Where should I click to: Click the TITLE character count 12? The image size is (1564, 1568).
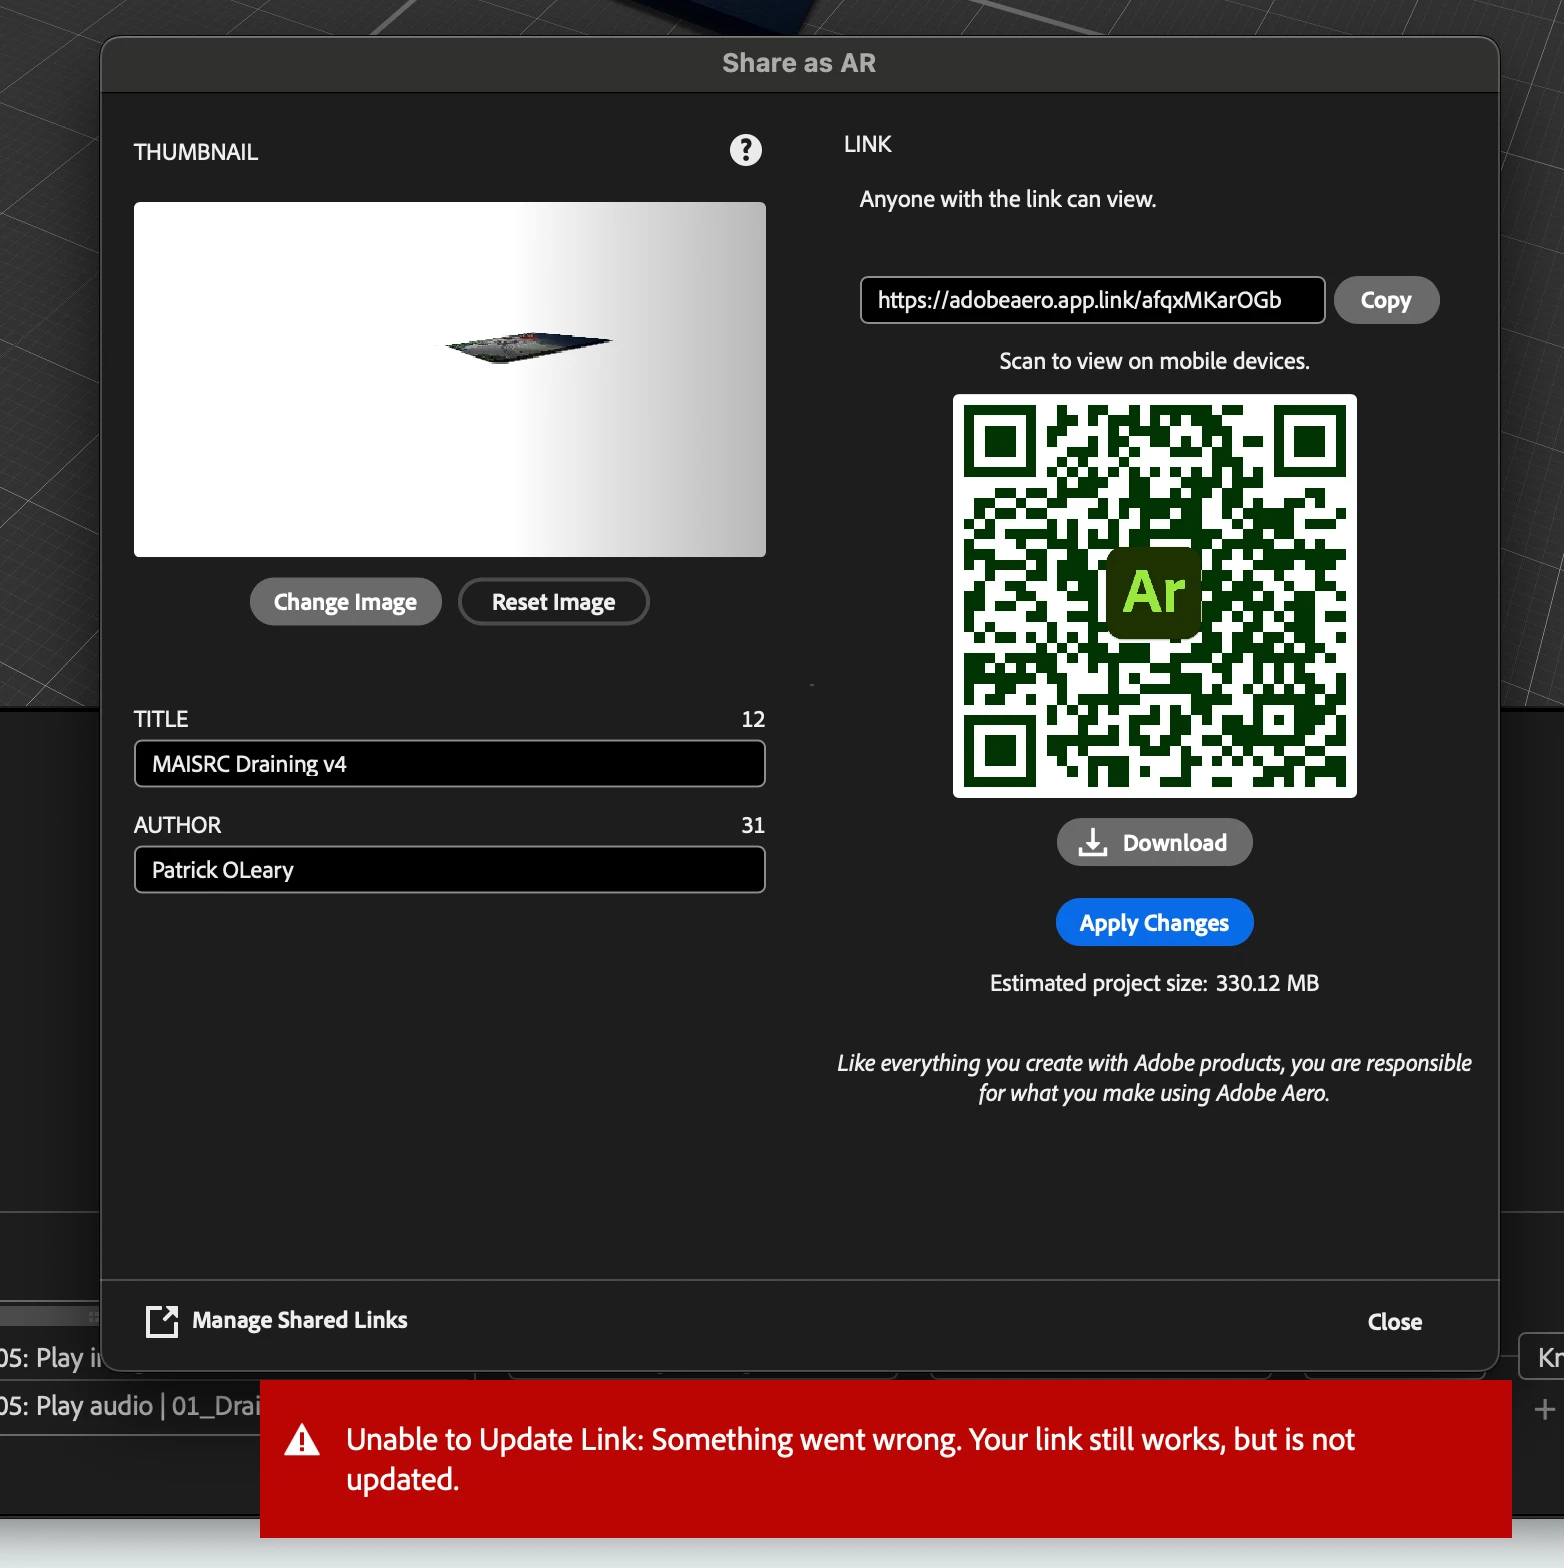(753, 719)
